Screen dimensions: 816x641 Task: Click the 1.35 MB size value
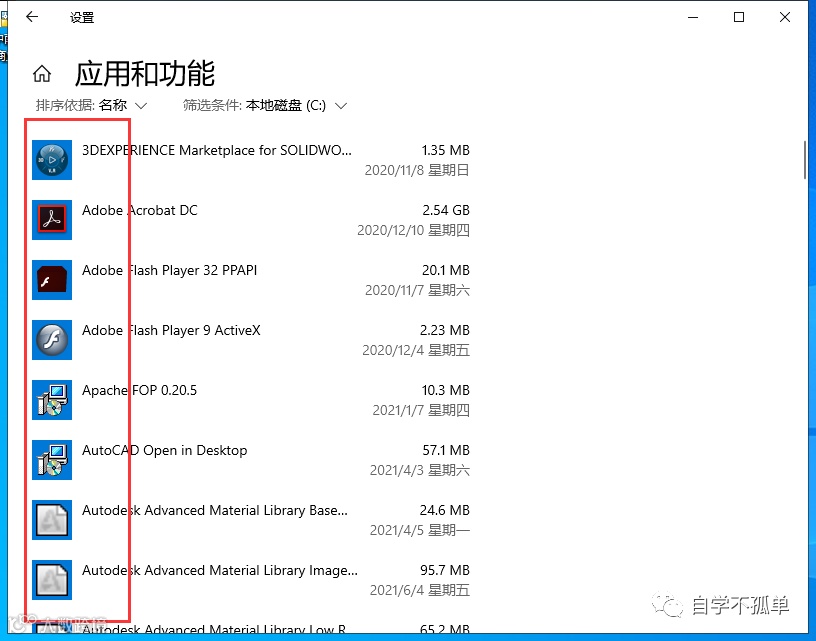pos(445,150)
